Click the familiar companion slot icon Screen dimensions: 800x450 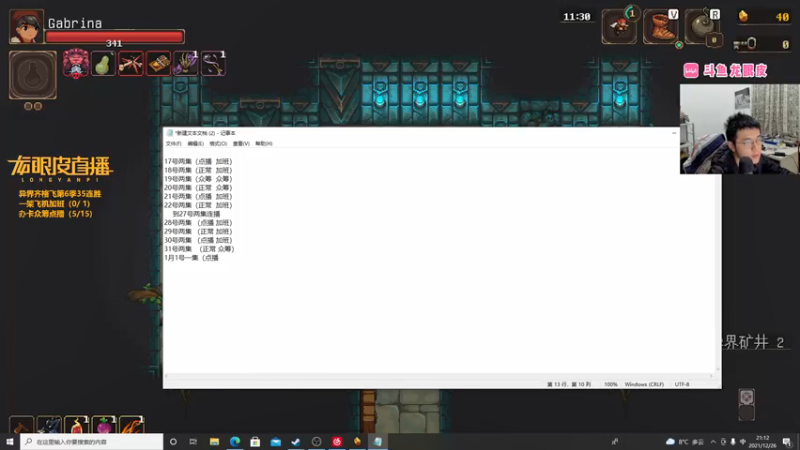(x=619, y=26)
